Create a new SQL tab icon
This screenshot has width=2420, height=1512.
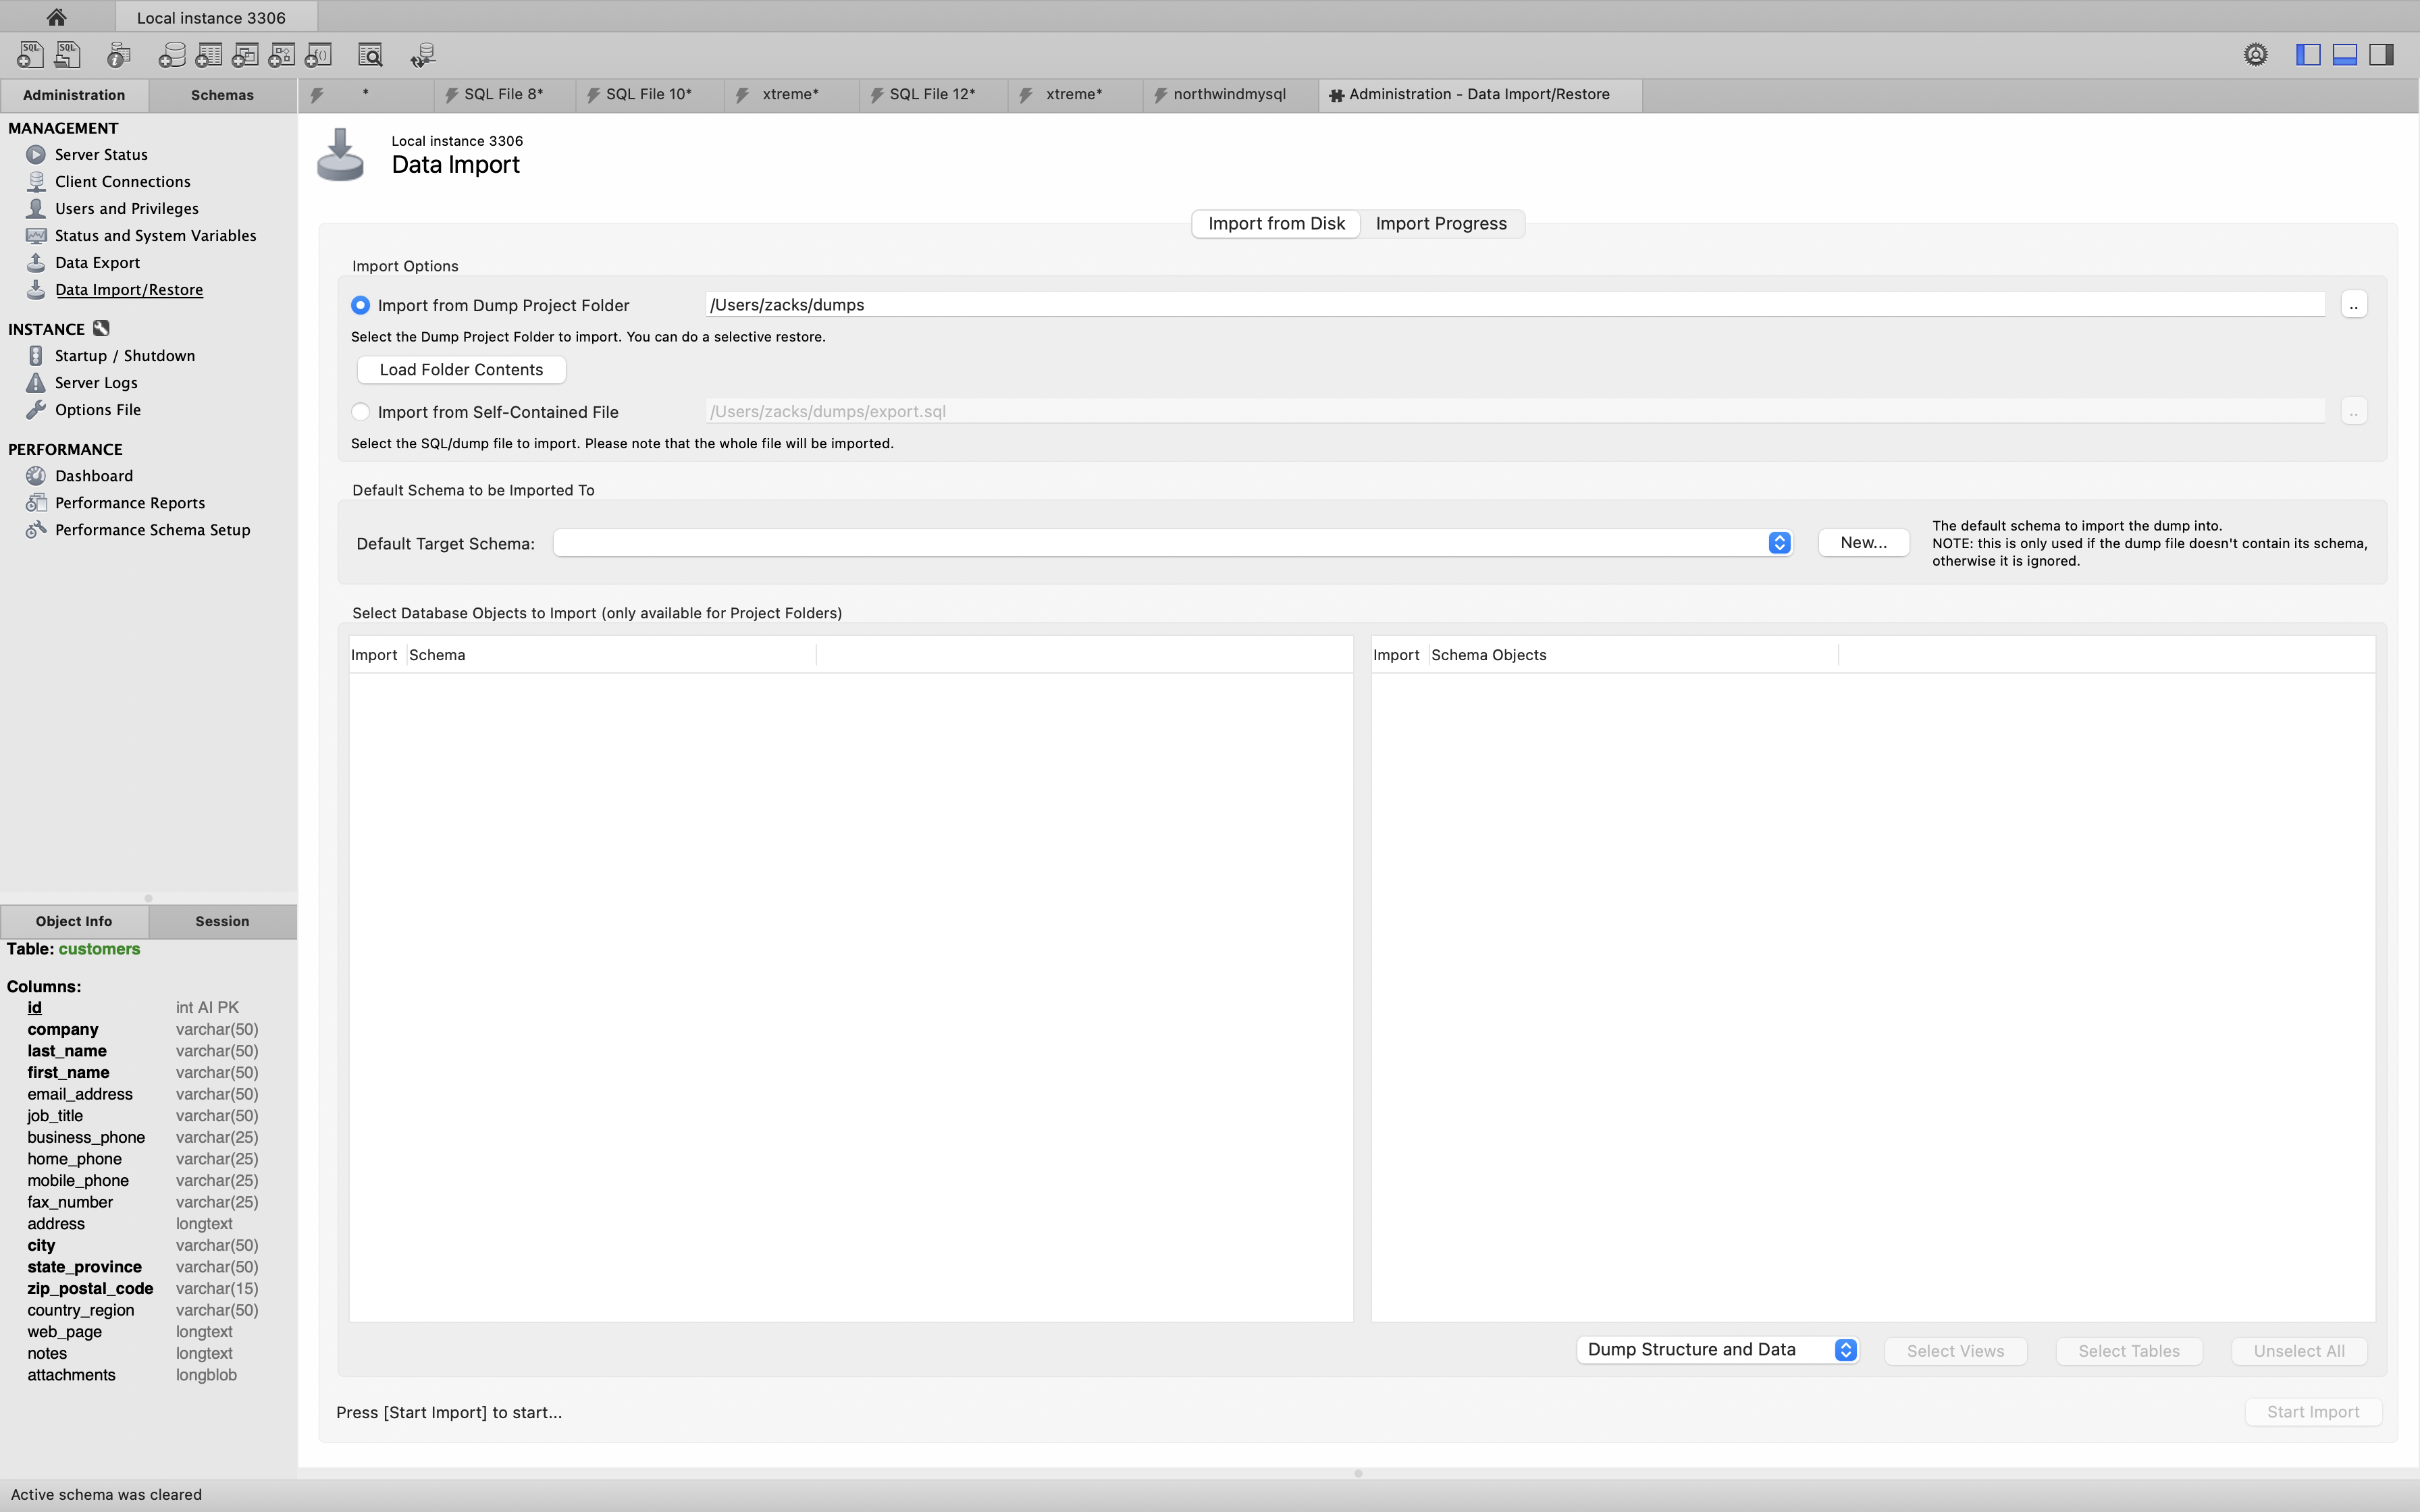point(30,55)
